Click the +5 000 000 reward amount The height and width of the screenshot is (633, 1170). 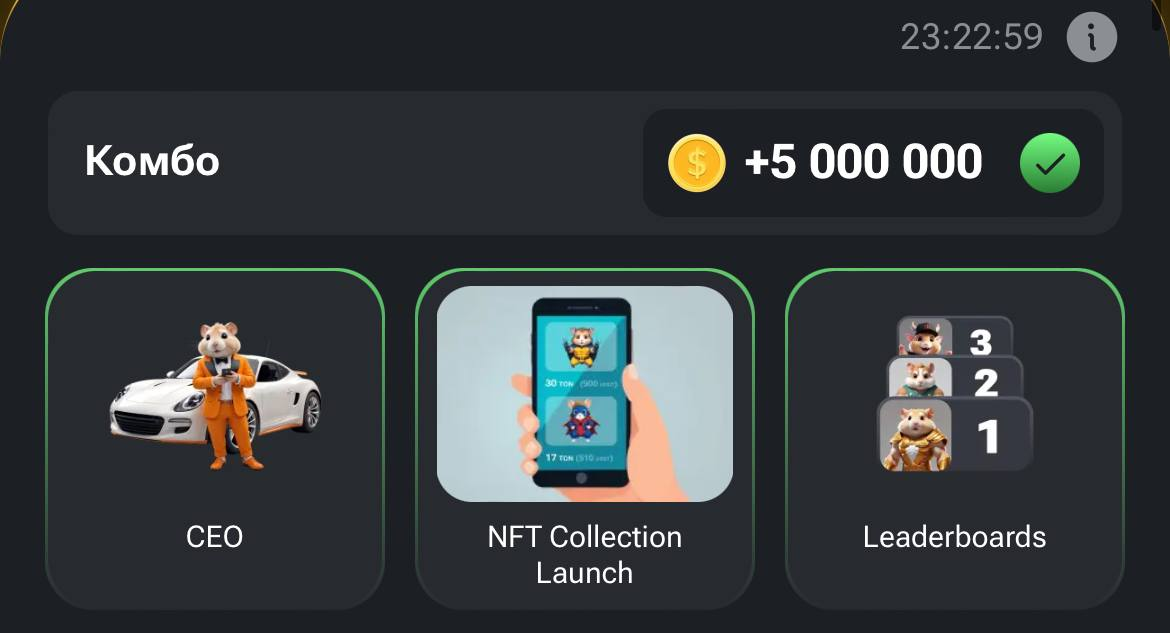[863, 162]
